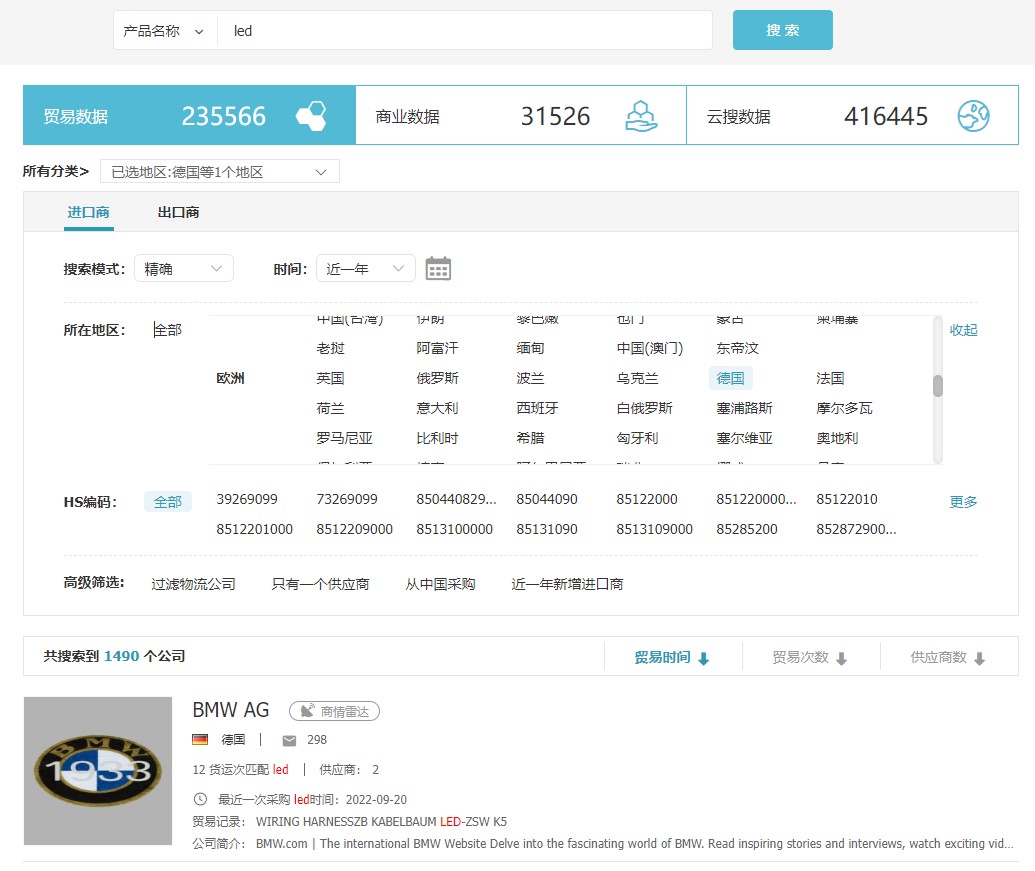This screenshot has width=1035, height=871.
Task: Click the 贸易数据 hexagon cubes icon
Action: pos(312,116)
